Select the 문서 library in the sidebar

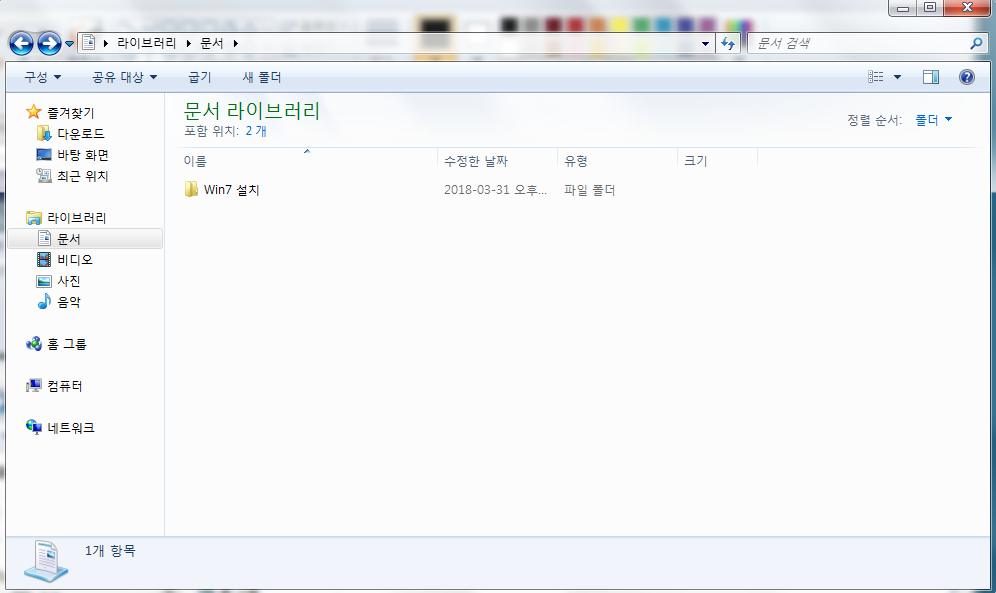(x=86, y=238)
